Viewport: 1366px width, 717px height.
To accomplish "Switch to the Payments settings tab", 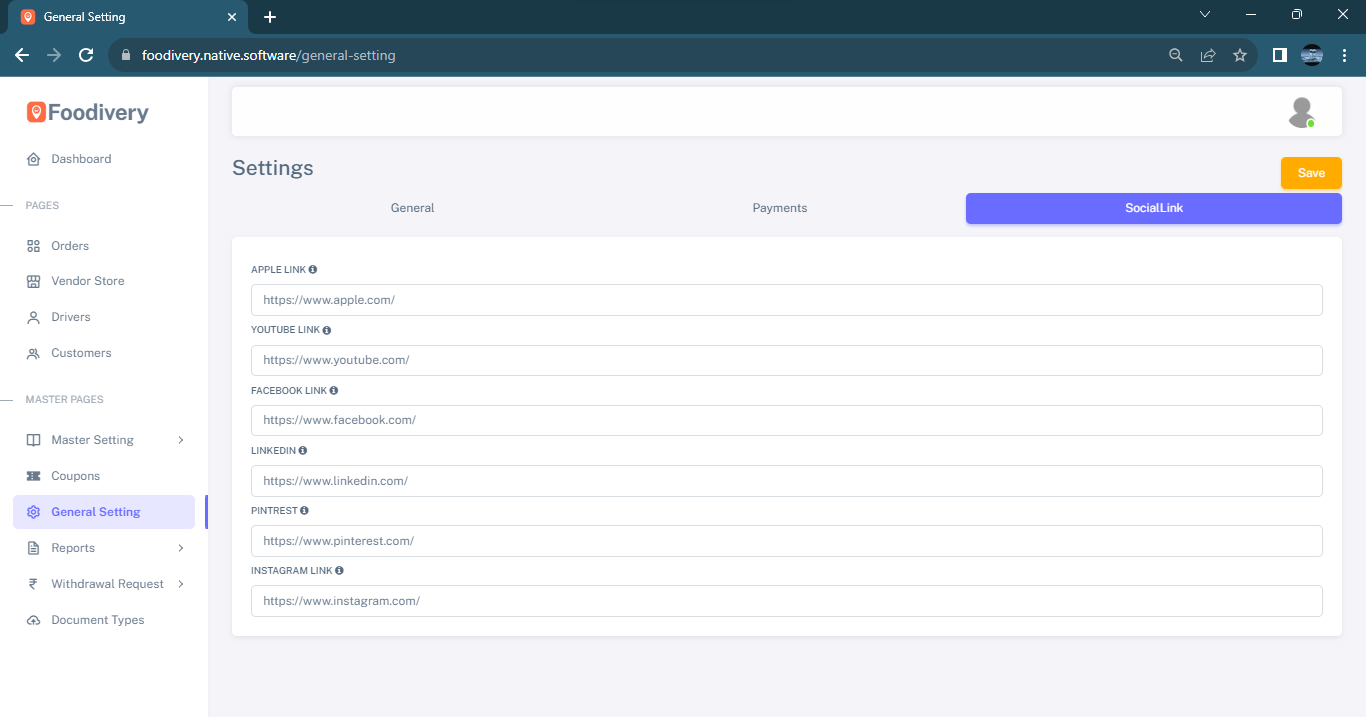I will tap(780, 208).
